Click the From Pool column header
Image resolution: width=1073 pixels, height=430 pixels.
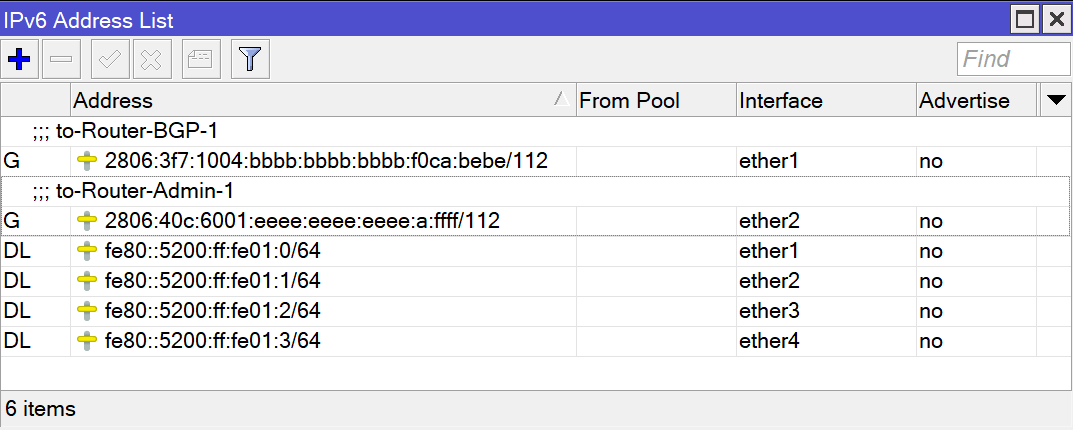tap(655, 100)
